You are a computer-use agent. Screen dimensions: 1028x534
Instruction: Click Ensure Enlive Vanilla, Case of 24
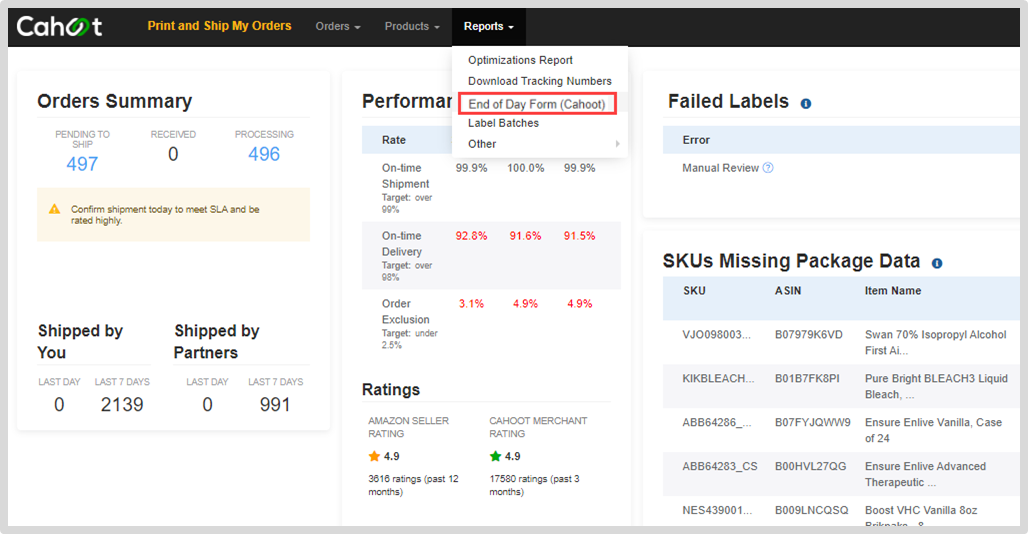coord(933,430)
